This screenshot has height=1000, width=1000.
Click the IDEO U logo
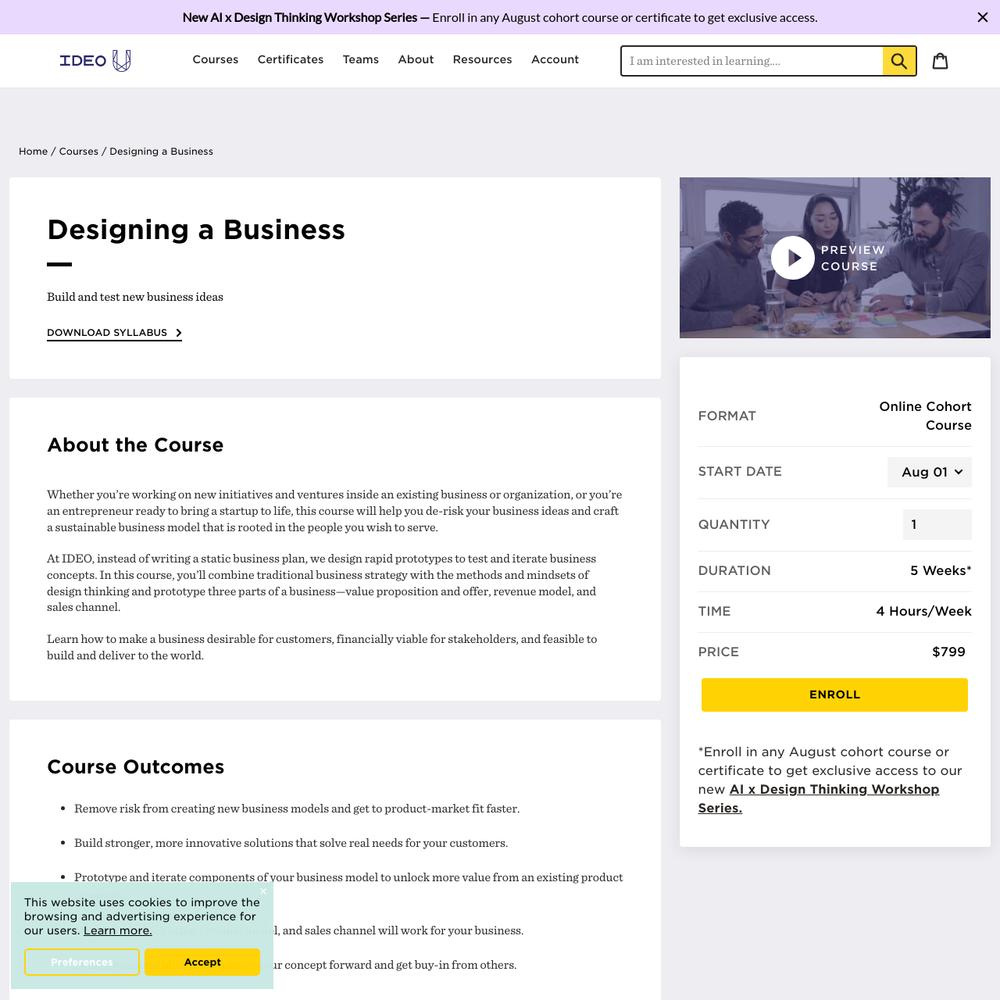tap(95, 61)
